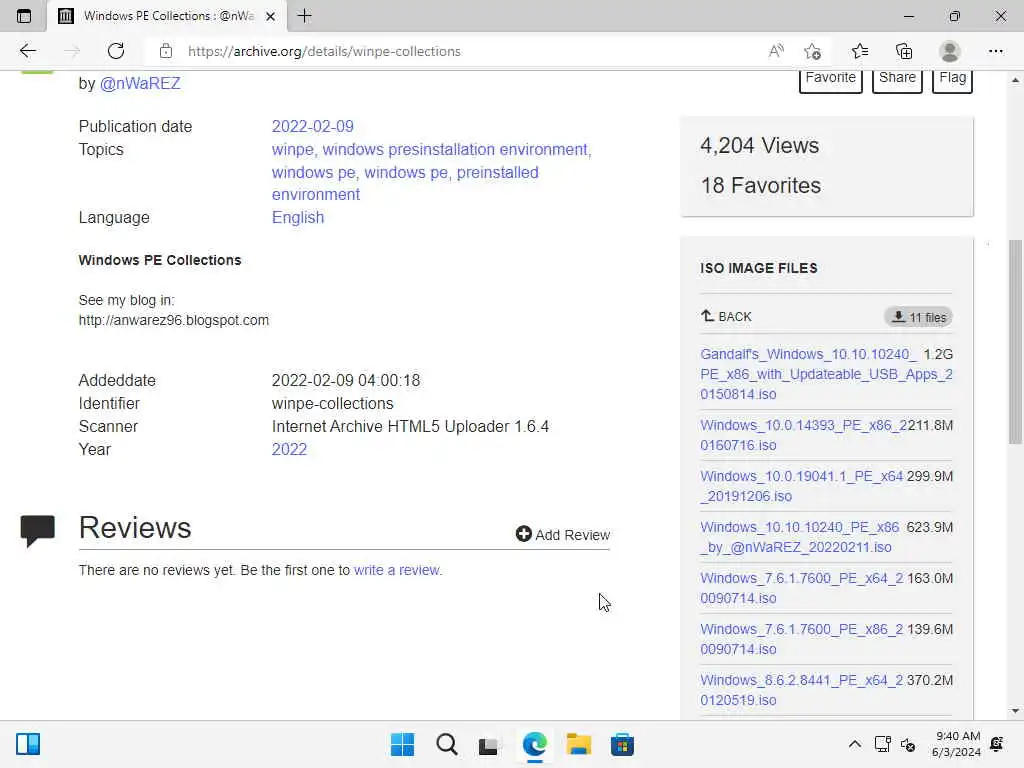Screen dimensions: 1024x768
Task: Go BACK in the ISO image files list
Action: pos(726,317)
